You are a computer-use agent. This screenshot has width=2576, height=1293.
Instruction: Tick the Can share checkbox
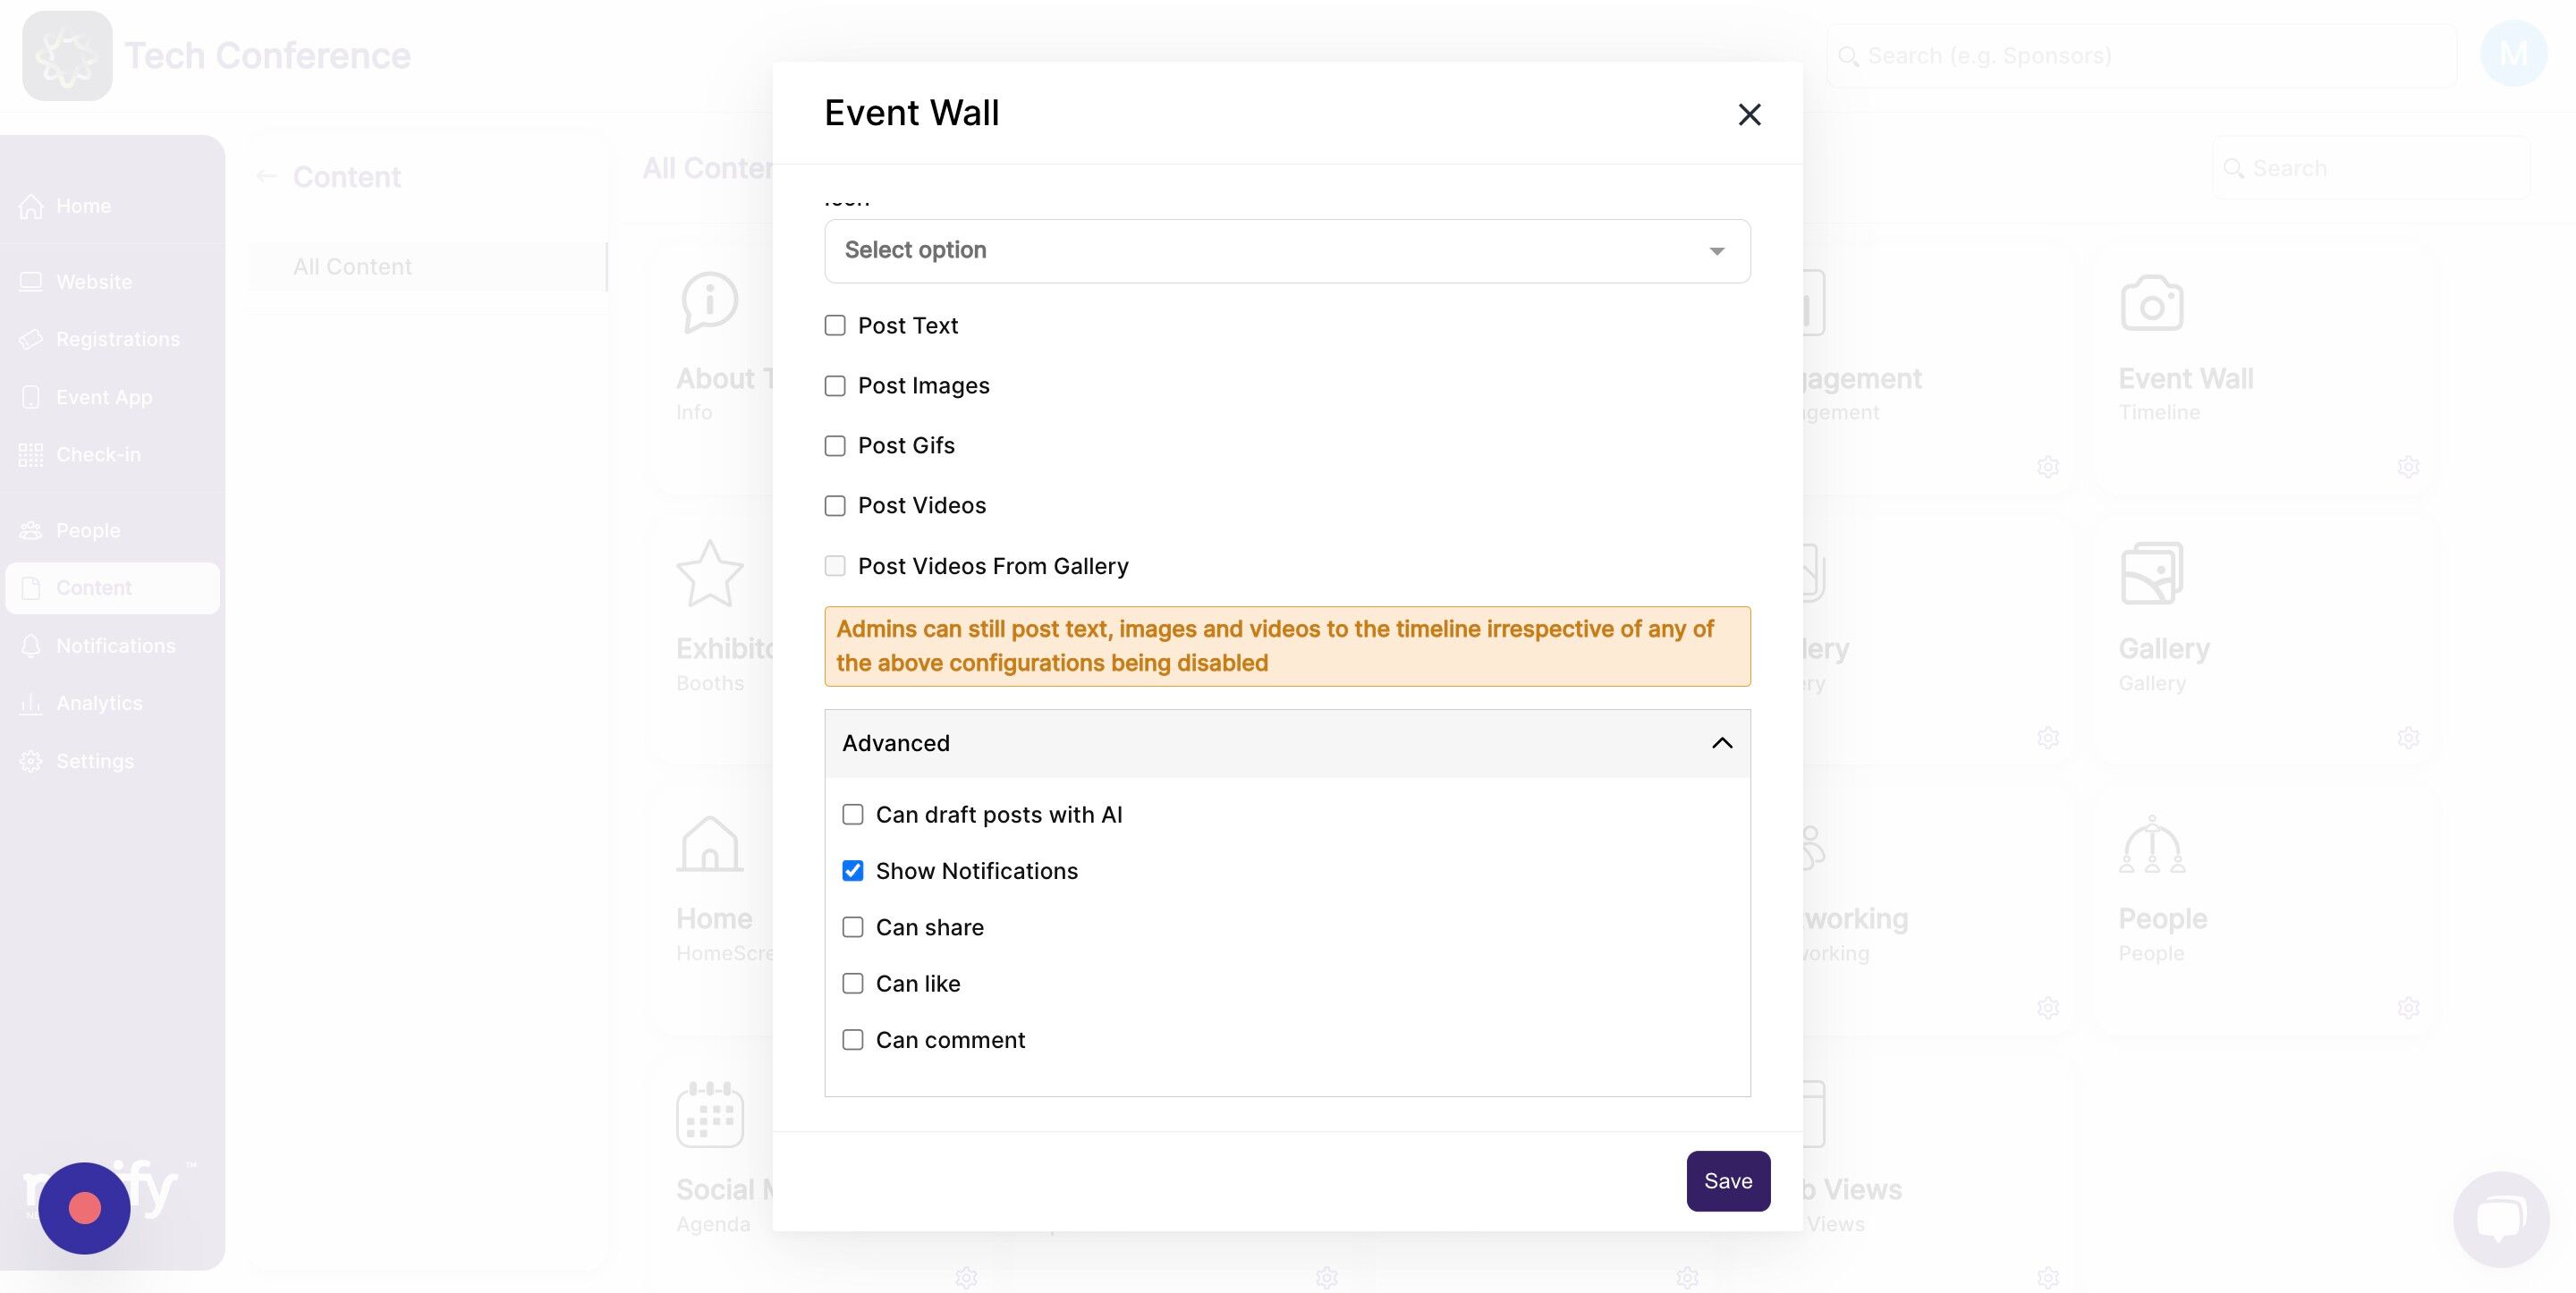pyautogui.click(x=853, y=927)
